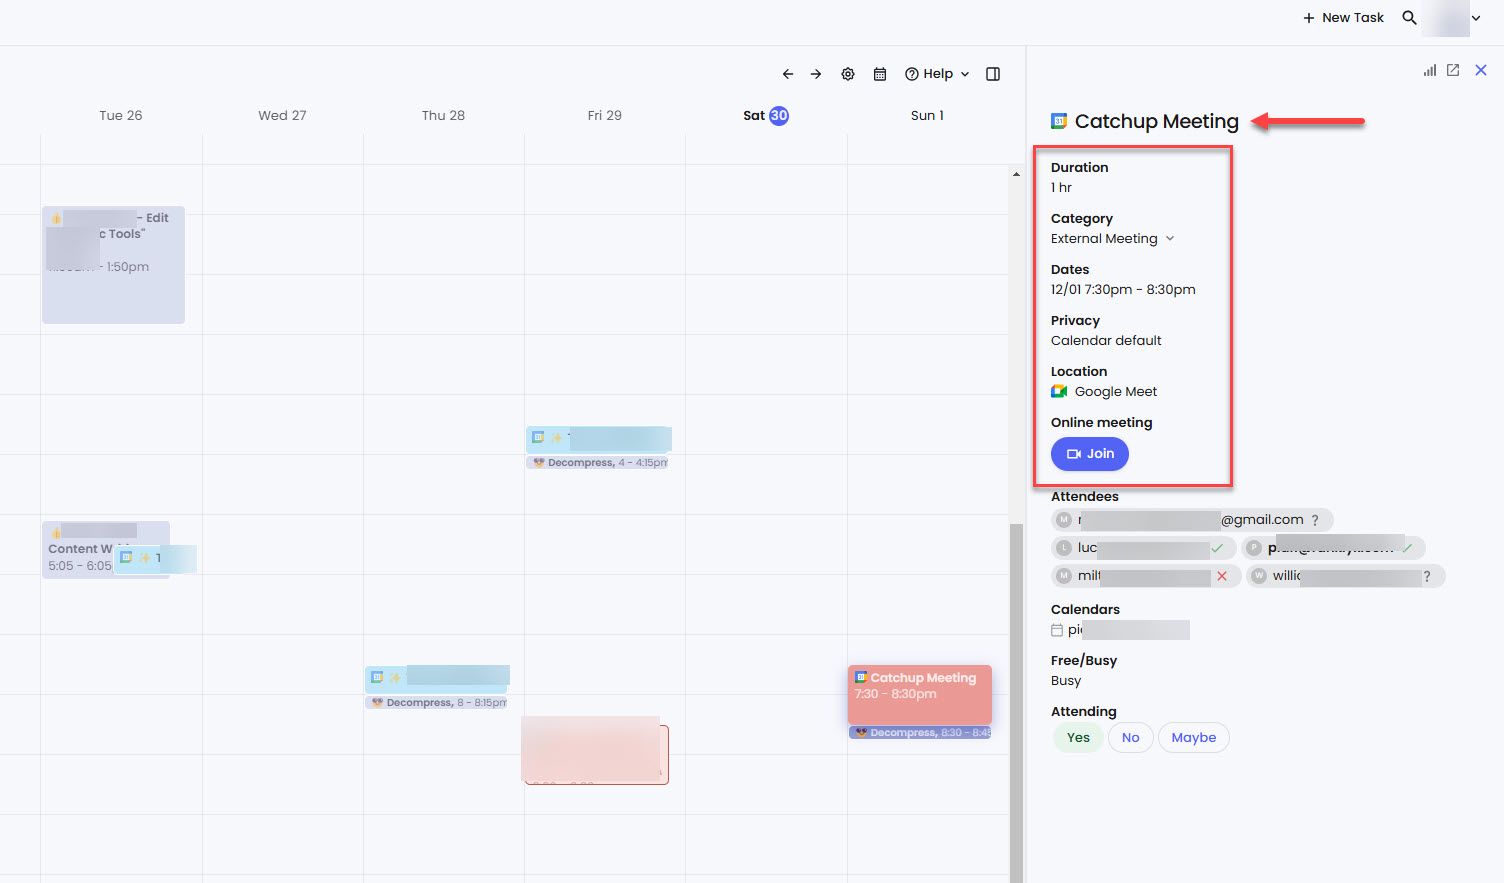The height and width of the screenshot is (883, 1504).
Task: Click the analytics bar chart icon in the event panel
Action: coord(1429,70)
